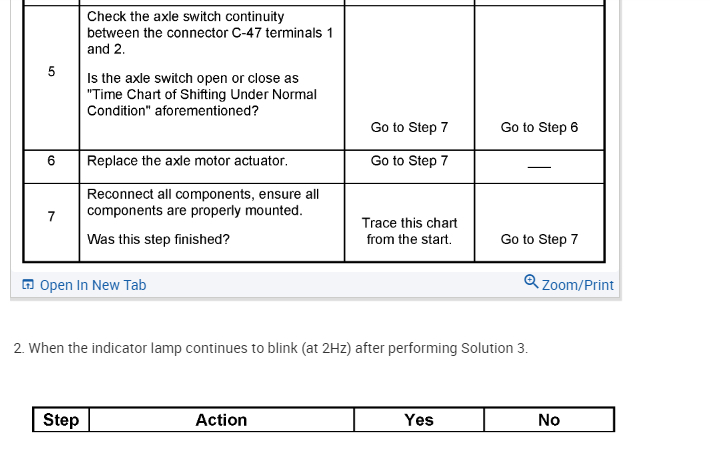Screen dimensions: 710x458
Task: Click the Zoom/Print link text
Action: point(577,285)
